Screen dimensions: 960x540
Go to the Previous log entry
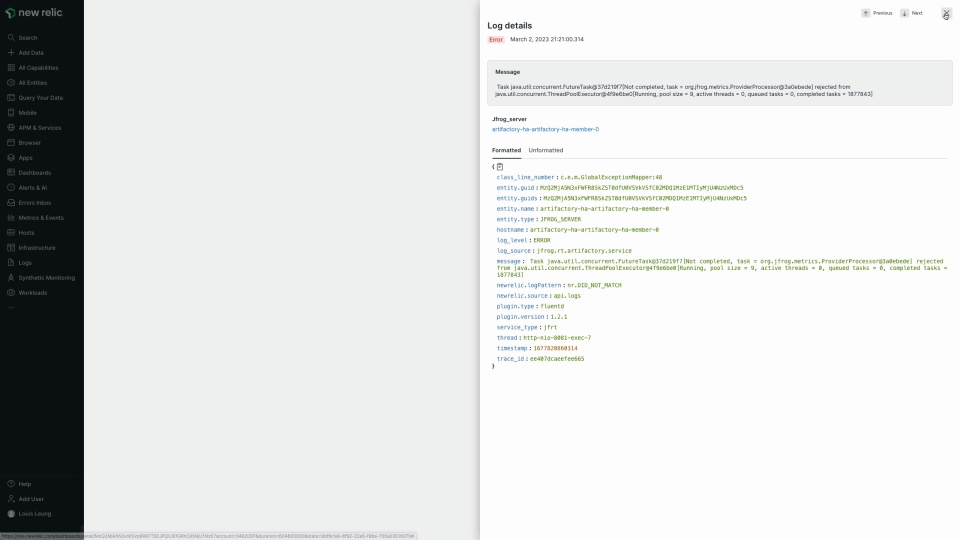tap(877, 13)
